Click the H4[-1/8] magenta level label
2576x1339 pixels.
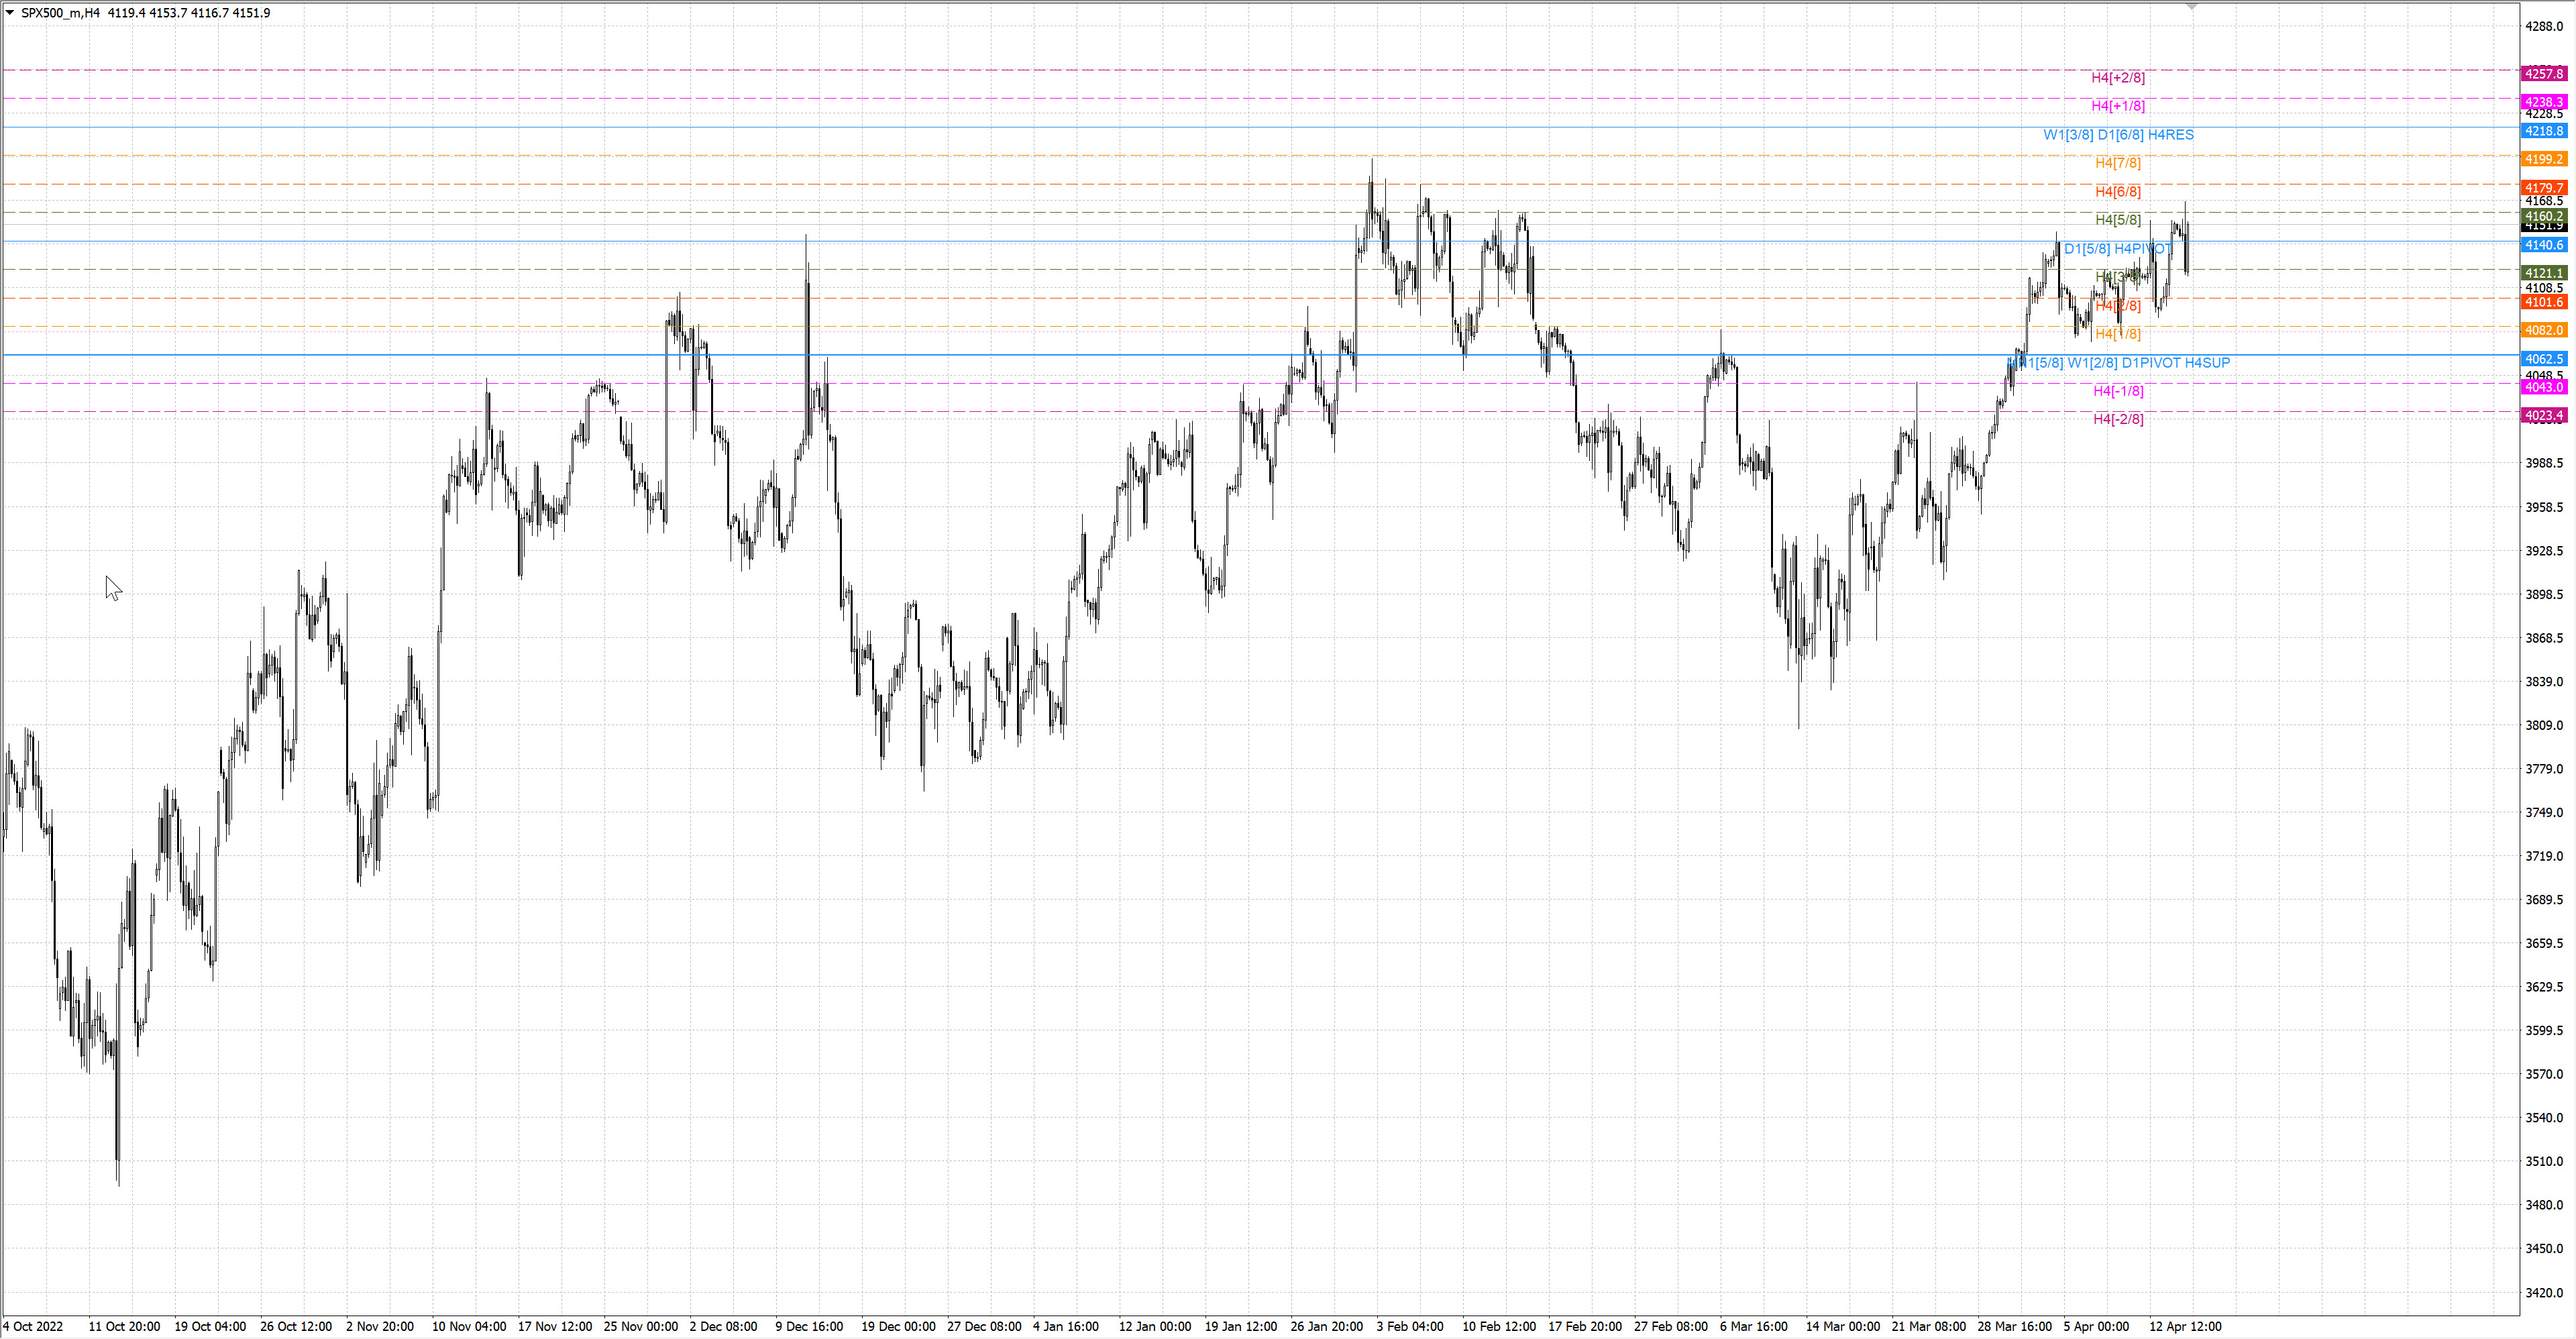coord(2118,391)
